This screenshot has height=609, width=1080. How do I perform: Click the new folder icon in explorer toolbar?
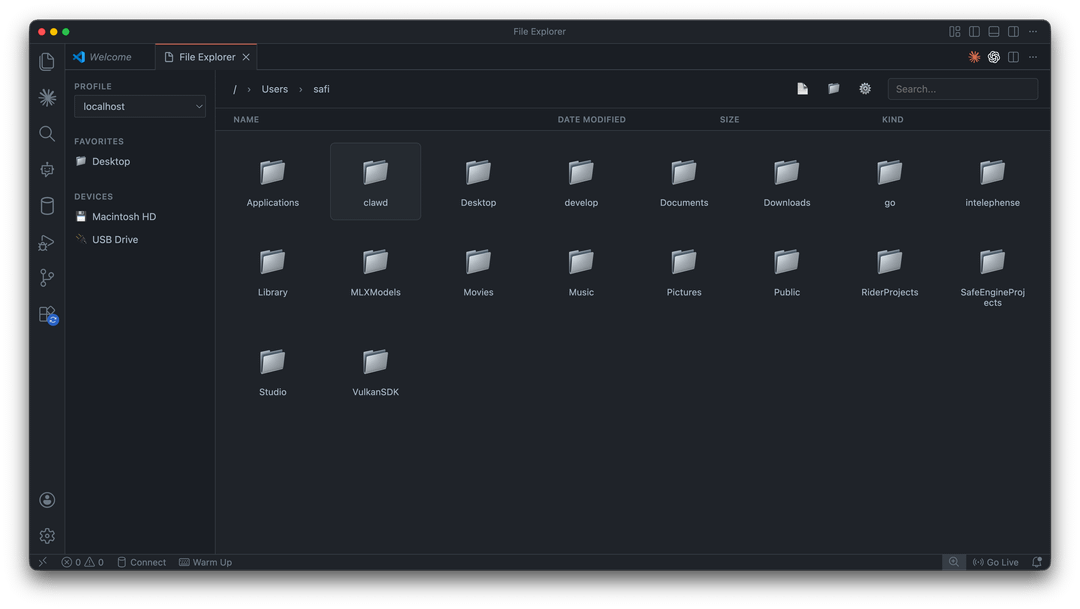833,89
